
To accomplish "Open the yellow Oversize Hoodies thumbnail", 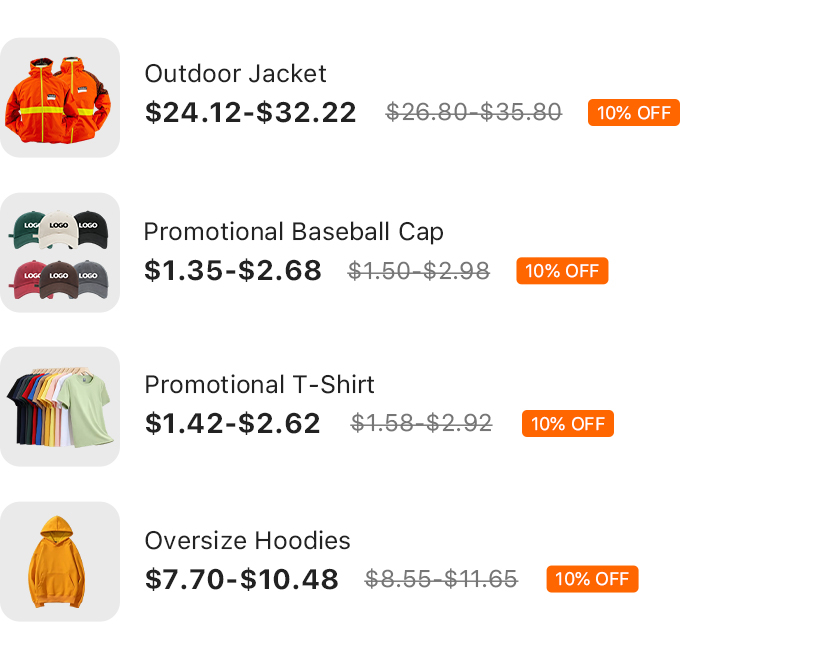I will coord(60,562).
